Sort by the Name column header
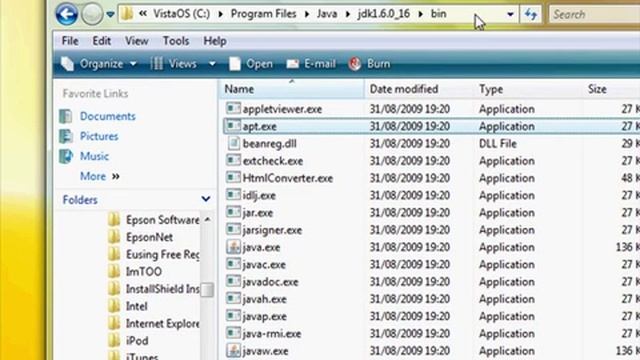 291,89
